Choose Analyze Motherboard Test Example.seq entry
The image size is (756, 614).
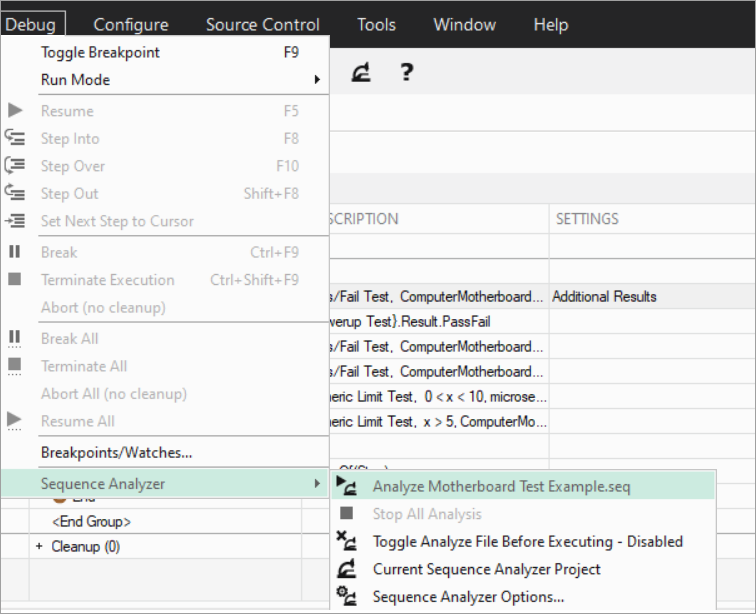pyautogui.click(x=523, y=486)
